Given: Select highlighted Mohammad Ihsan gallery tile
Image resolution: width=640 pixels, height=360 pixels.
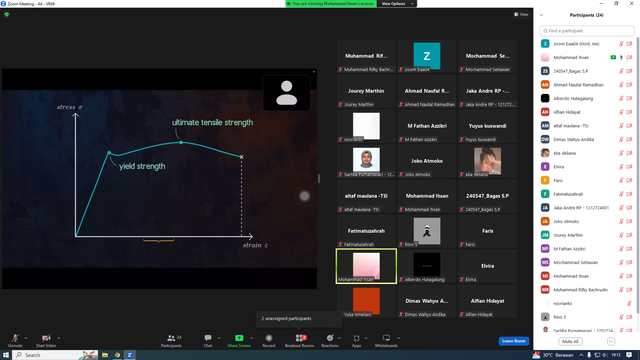Looking at the screenshot, I should tap(366, 266).
